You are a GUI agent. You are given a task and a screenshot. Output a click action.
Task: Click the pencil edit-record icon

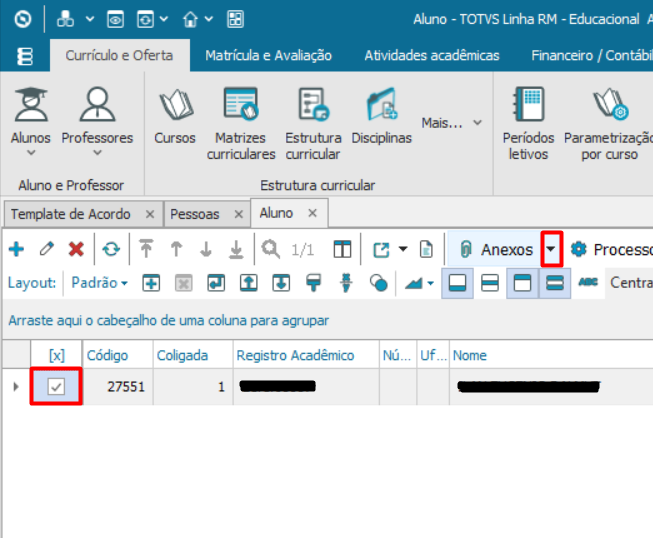(46, 249)
